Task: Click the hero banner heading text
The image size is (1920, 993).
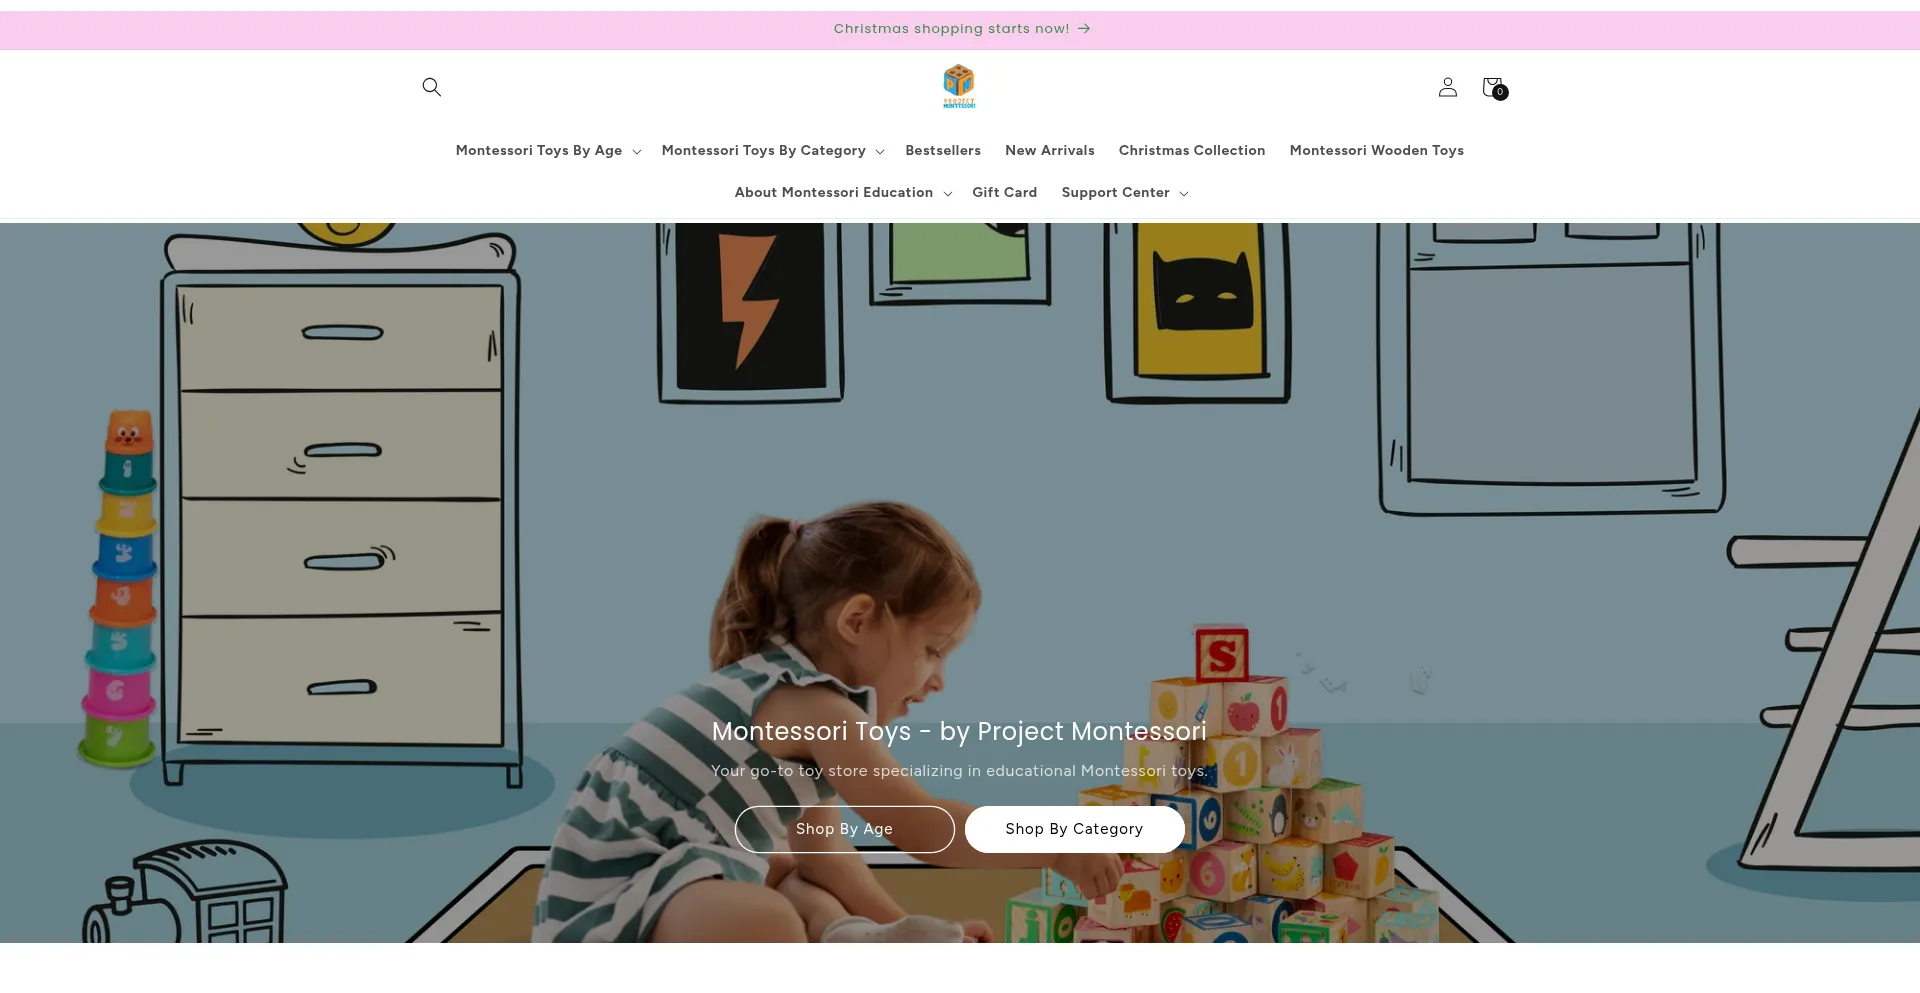Action: pyautogui.click(x=959, y=732)
